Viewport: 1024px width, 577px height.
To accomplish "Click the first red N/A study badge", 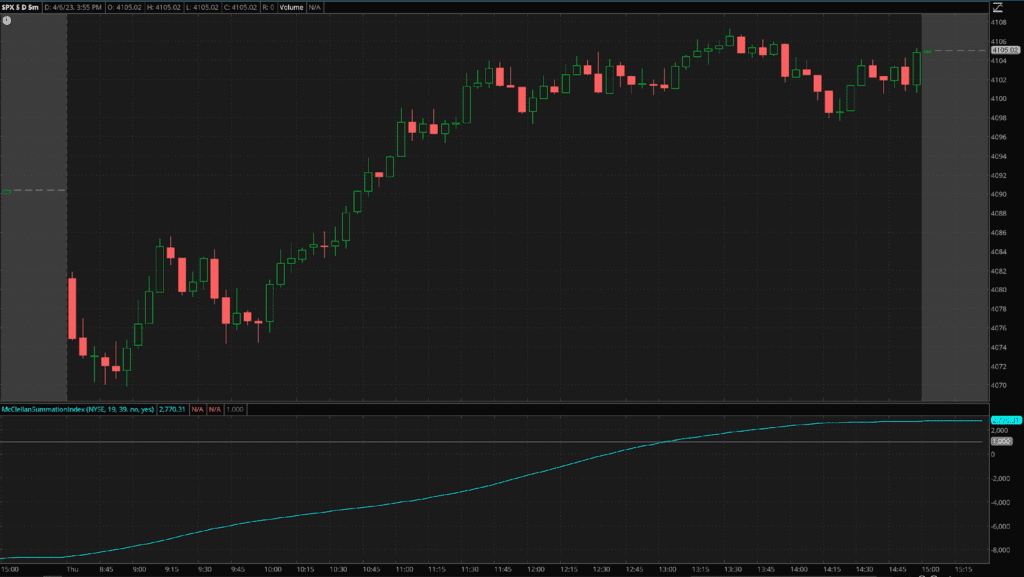I will pos(200,409).
